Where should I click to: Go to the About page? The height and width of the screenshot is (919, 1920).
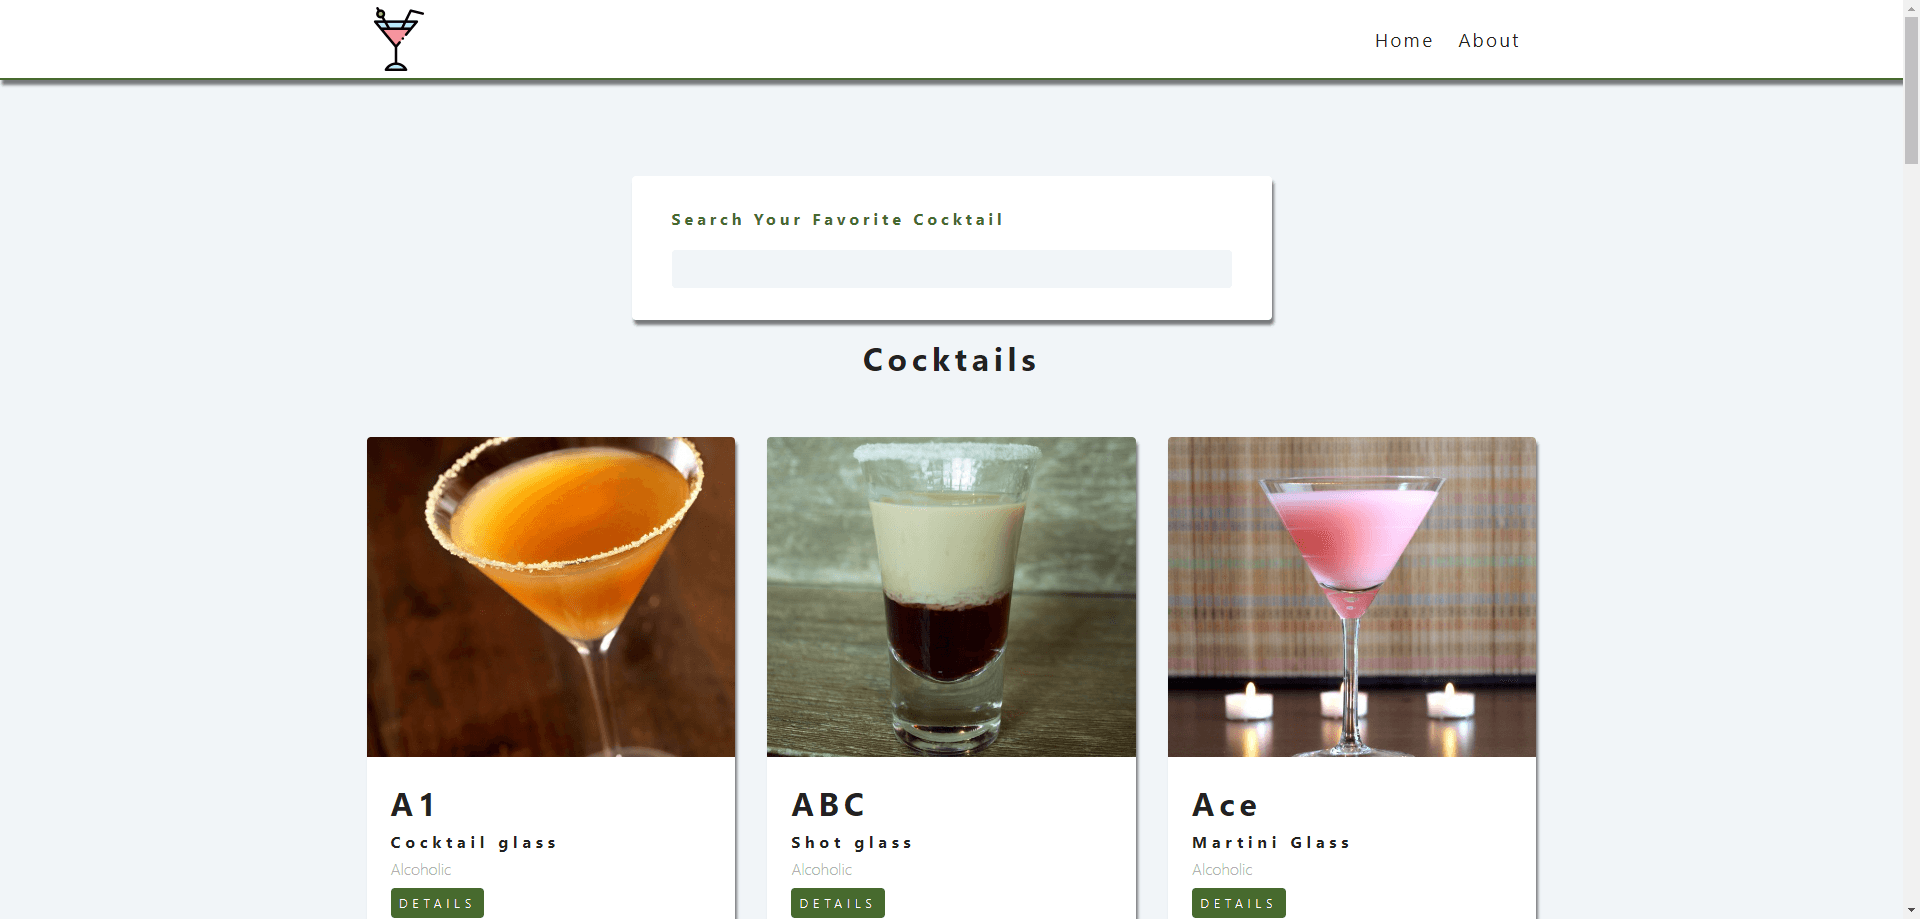pos(1488,41)
